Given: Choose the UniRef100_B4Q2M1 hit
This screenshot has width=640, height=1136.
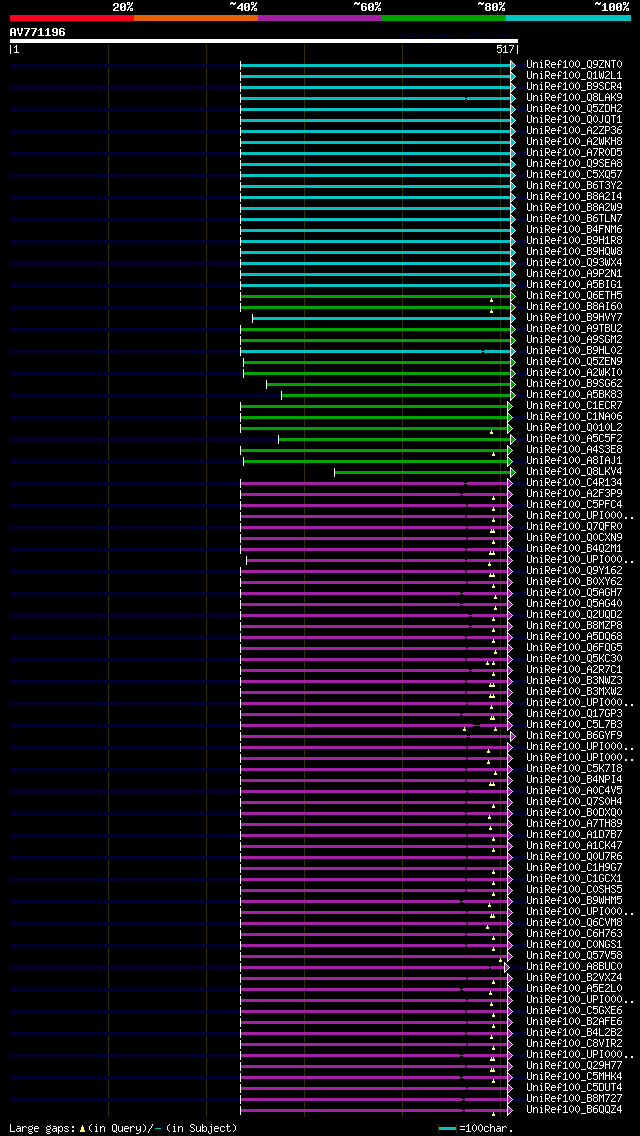Looking at the screenshot, I should [574, 548].
